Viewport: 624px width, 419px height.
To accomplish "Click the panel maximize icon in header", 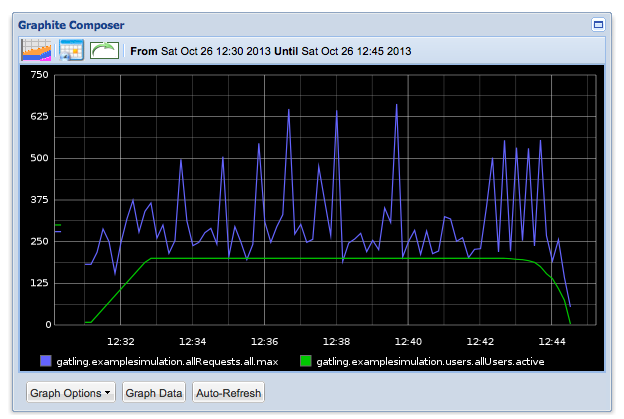I will [598, 25].
